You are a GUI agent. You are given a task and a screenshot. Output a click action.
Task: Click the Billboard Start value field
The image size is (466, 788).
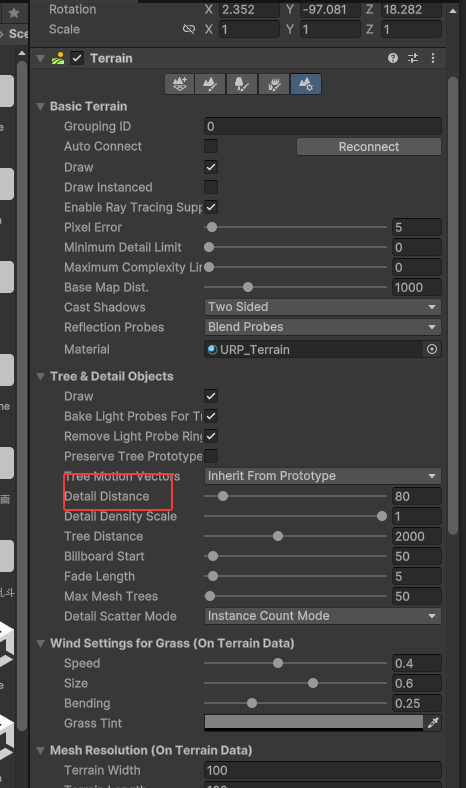[x=417, y=556]
